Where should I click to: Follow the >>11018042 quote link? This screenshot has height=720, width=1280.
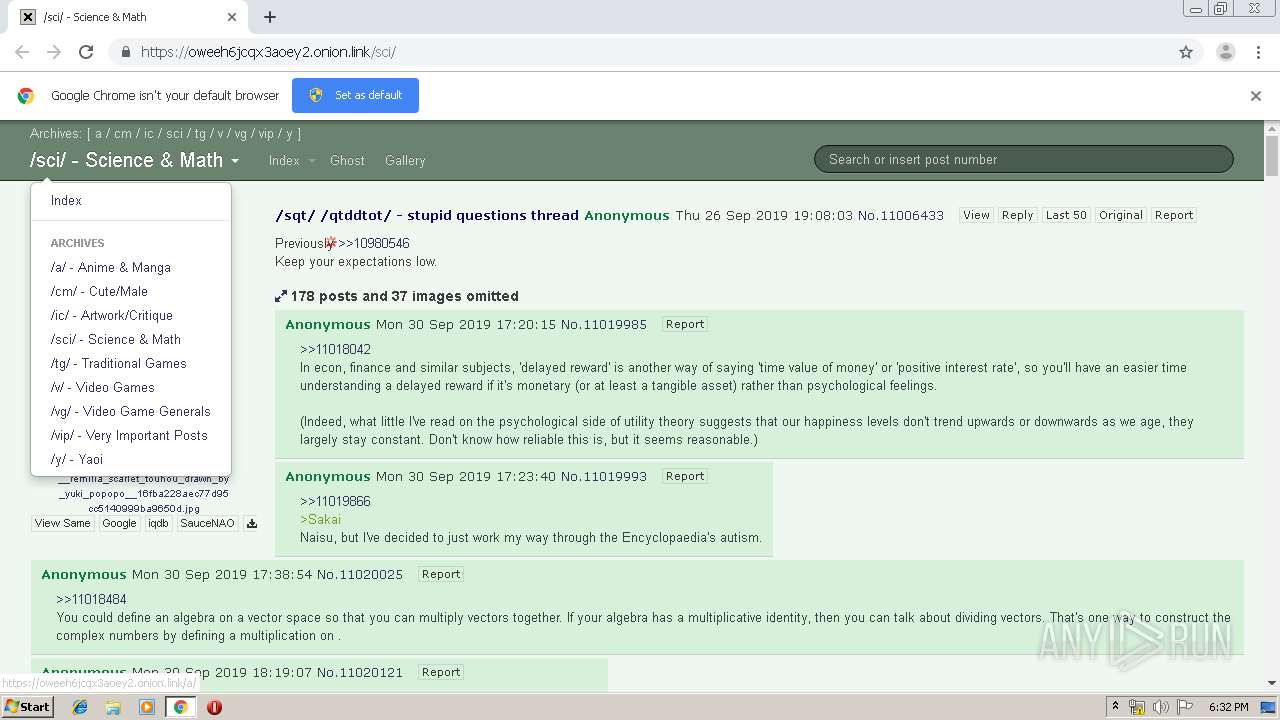point(335,349)
